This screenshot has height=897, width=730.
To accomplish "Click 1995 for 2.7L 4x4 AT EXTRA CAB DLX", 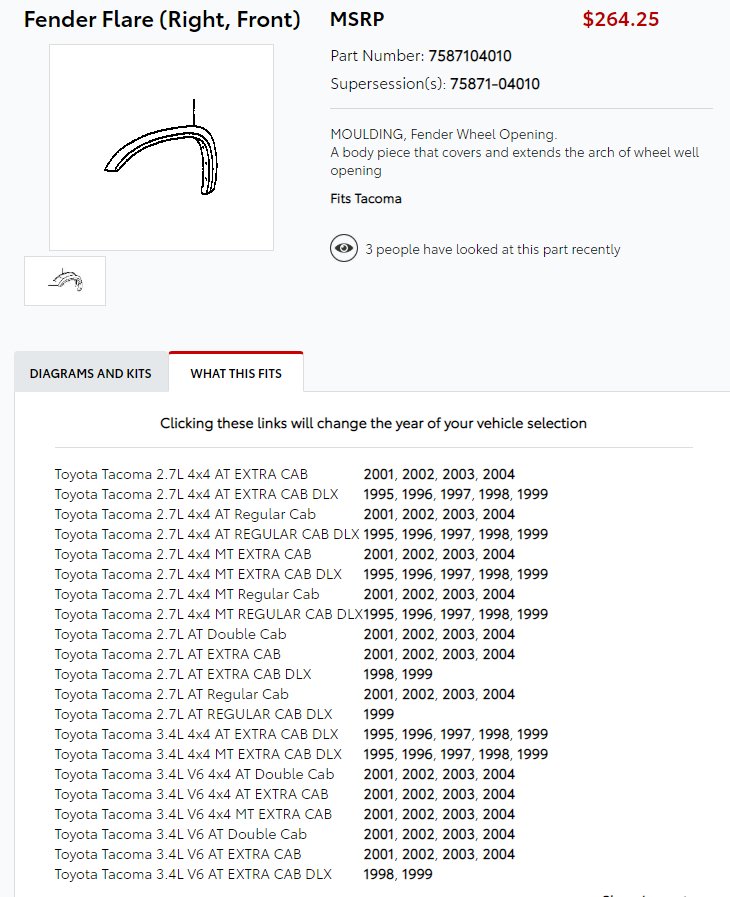I will coord(379,494).
